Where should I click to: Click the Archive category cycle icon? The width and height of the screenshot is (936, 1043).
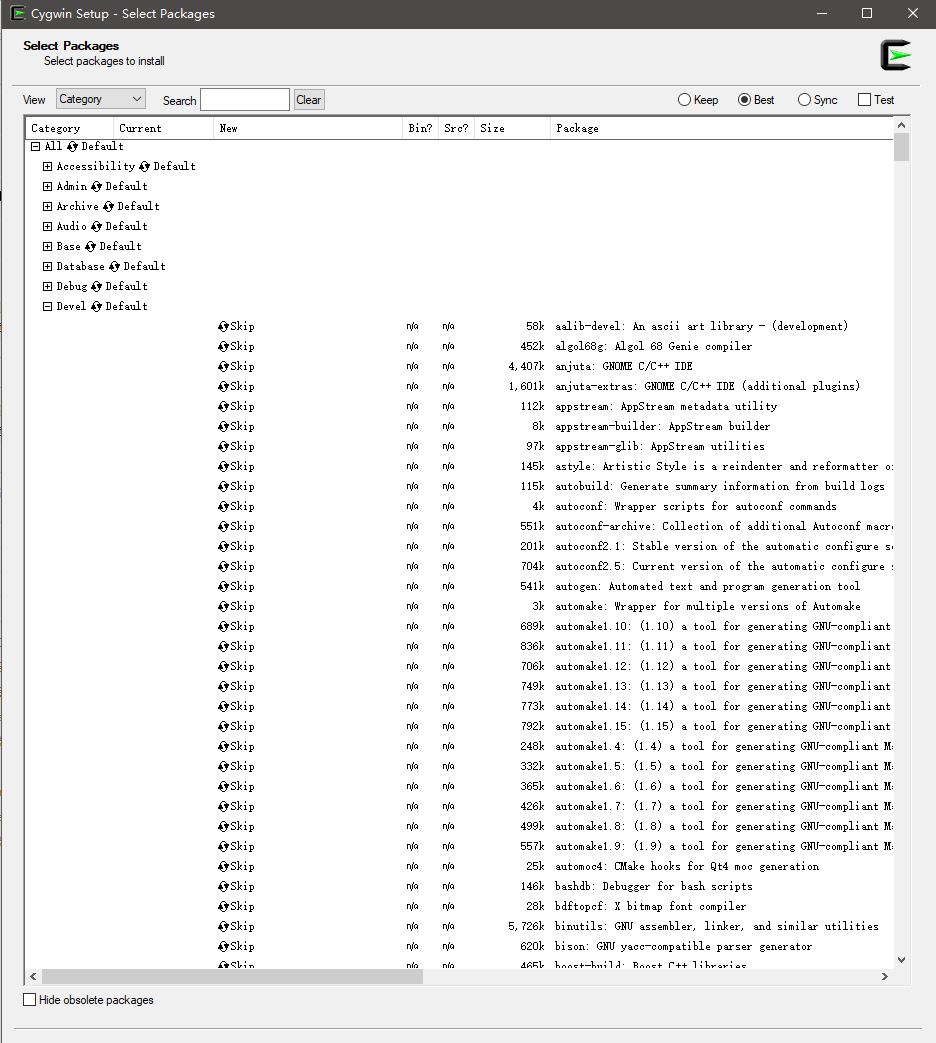pyautogui.click(x=108, y=206)
